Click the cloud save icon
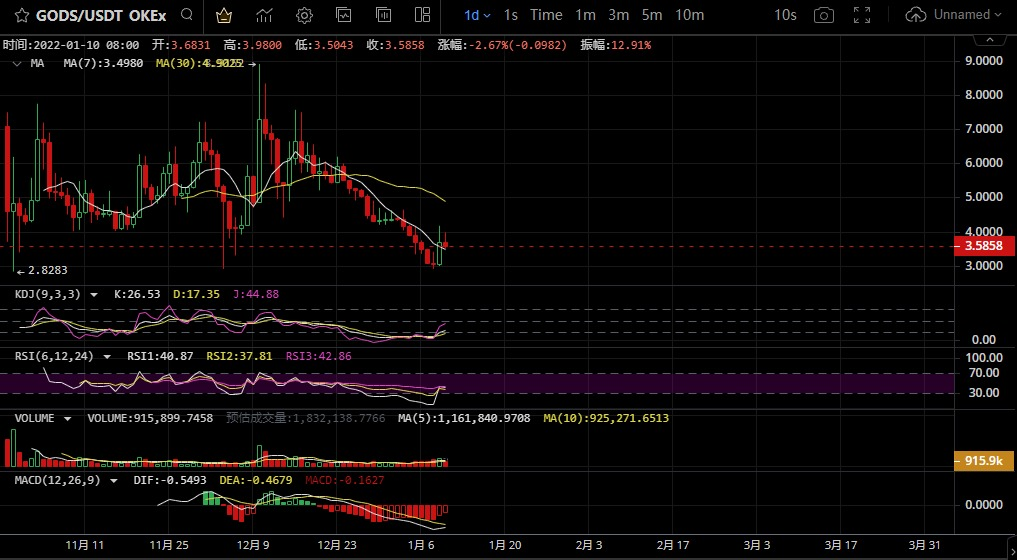This screenshot has width=1017, height=560. [915, 15]
